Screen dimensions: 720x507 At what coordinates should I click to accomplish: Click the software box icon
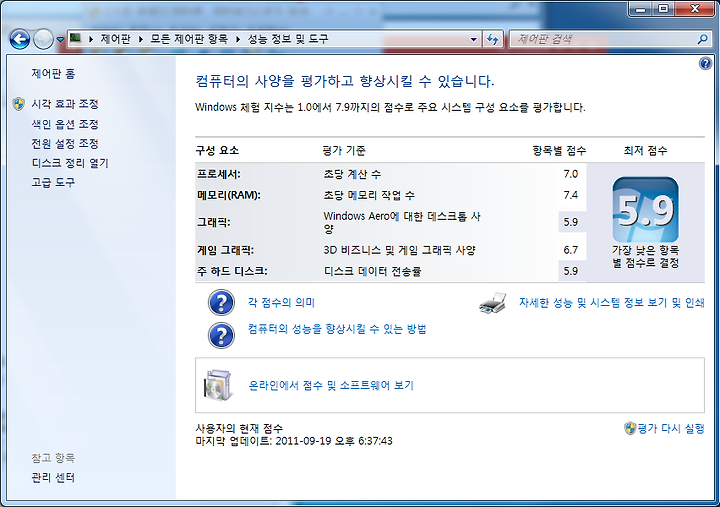click(217, 385)
